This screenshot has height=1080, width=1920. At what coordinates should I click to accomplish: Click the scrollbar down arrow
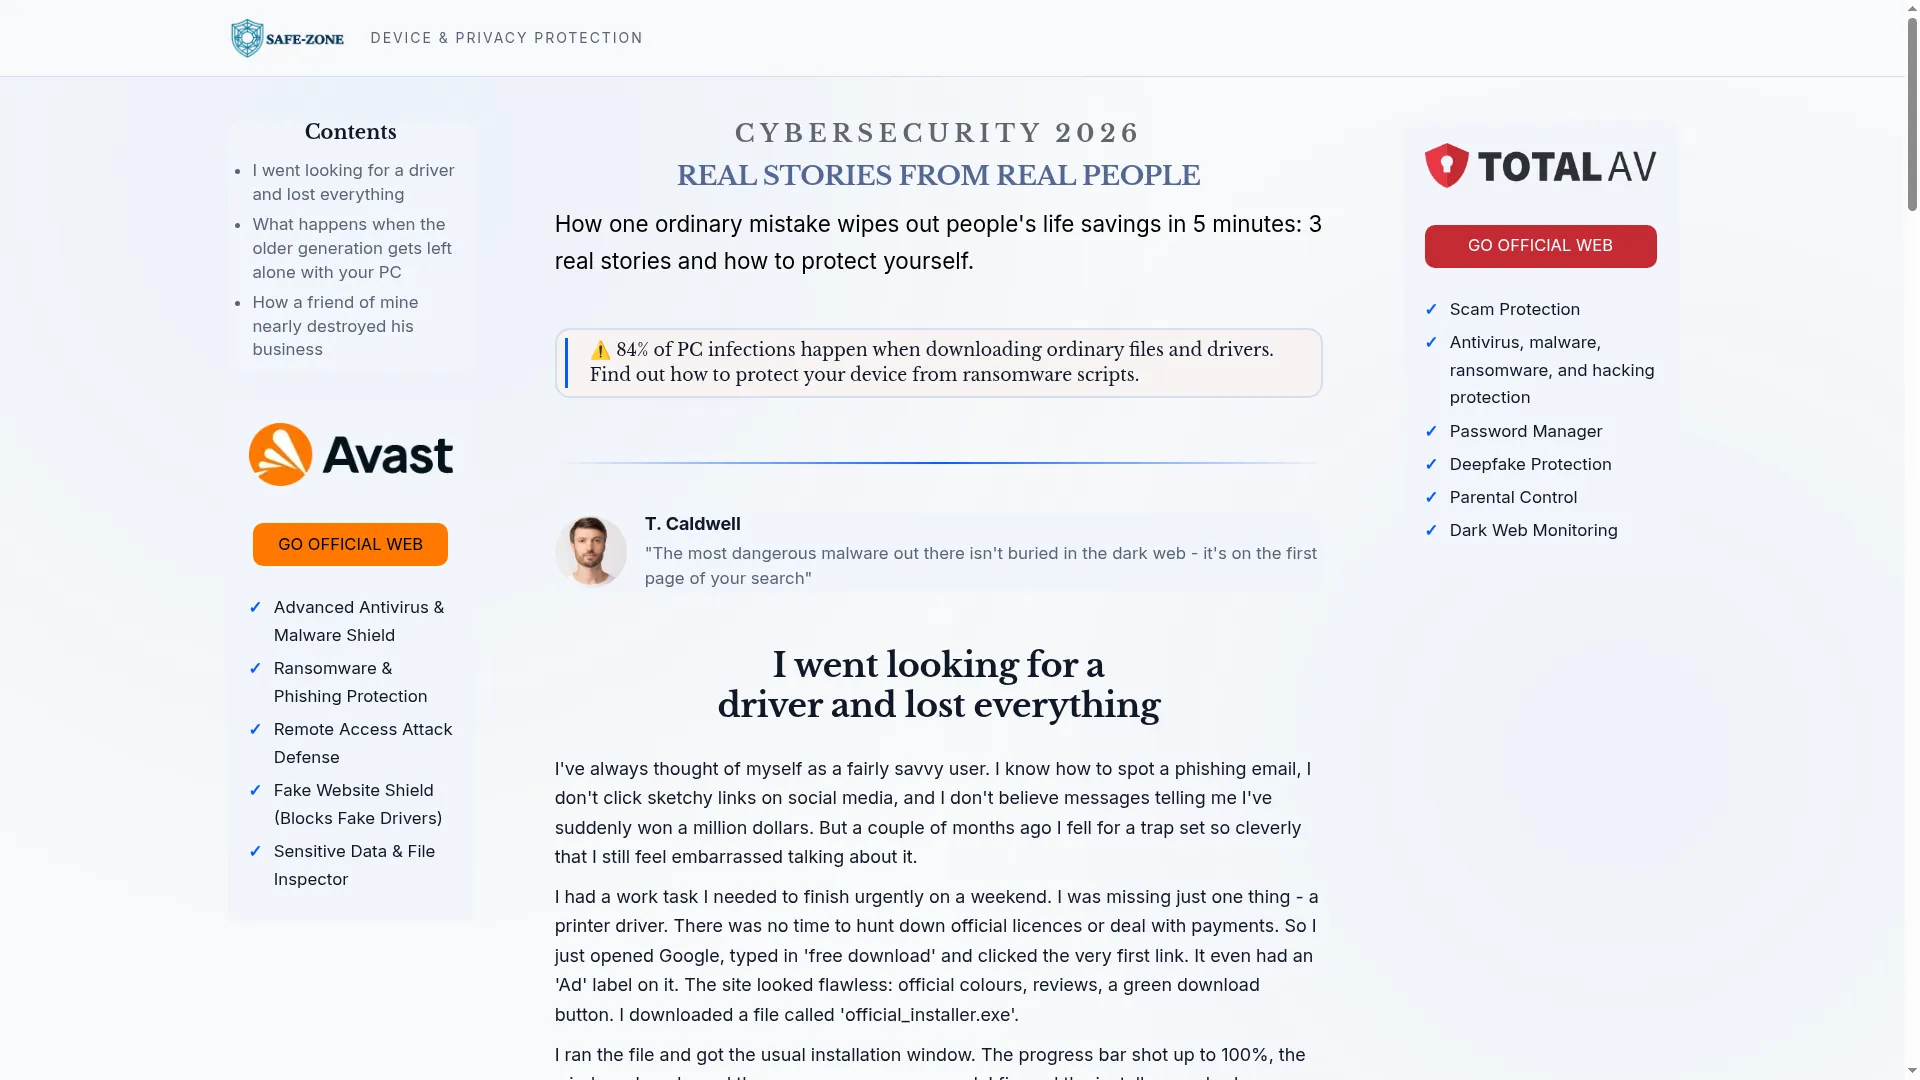pos(1912,1071)
